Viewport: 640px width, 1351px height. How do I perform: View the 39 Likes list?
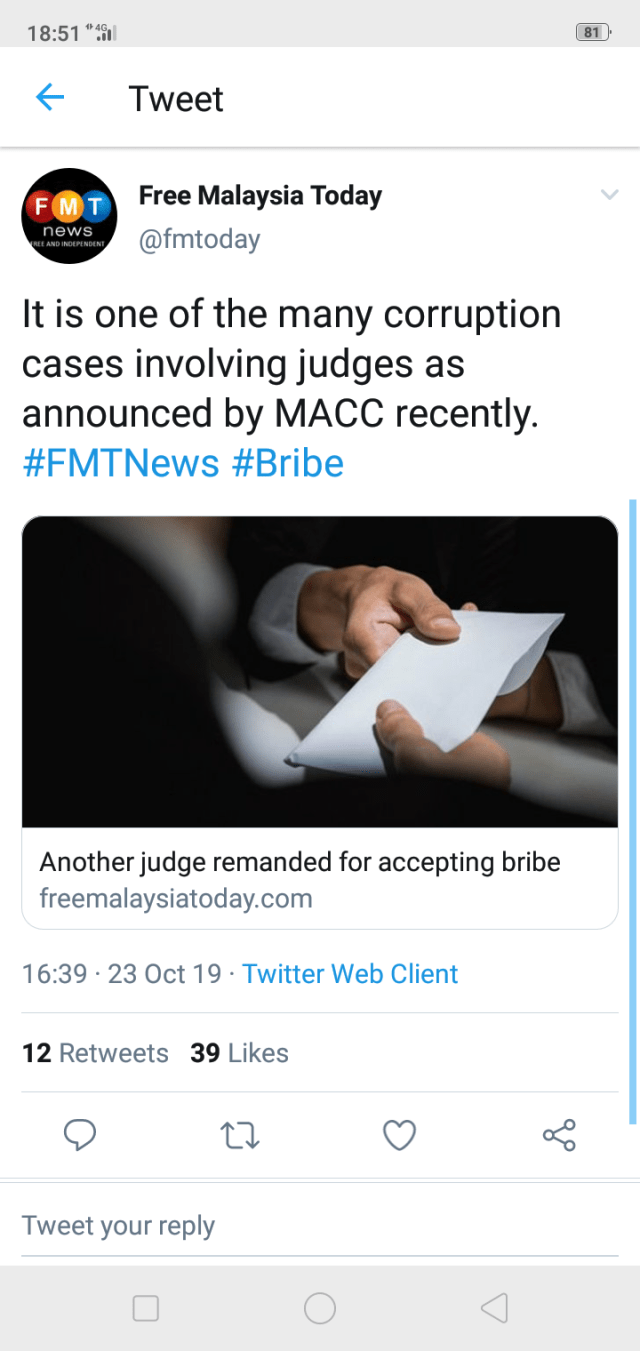coord(239,1053)
